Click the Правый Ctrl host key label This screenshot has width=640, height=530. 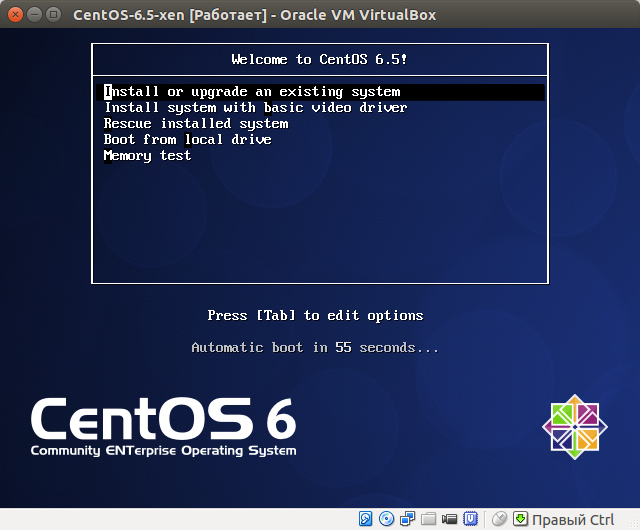point(573,520)
